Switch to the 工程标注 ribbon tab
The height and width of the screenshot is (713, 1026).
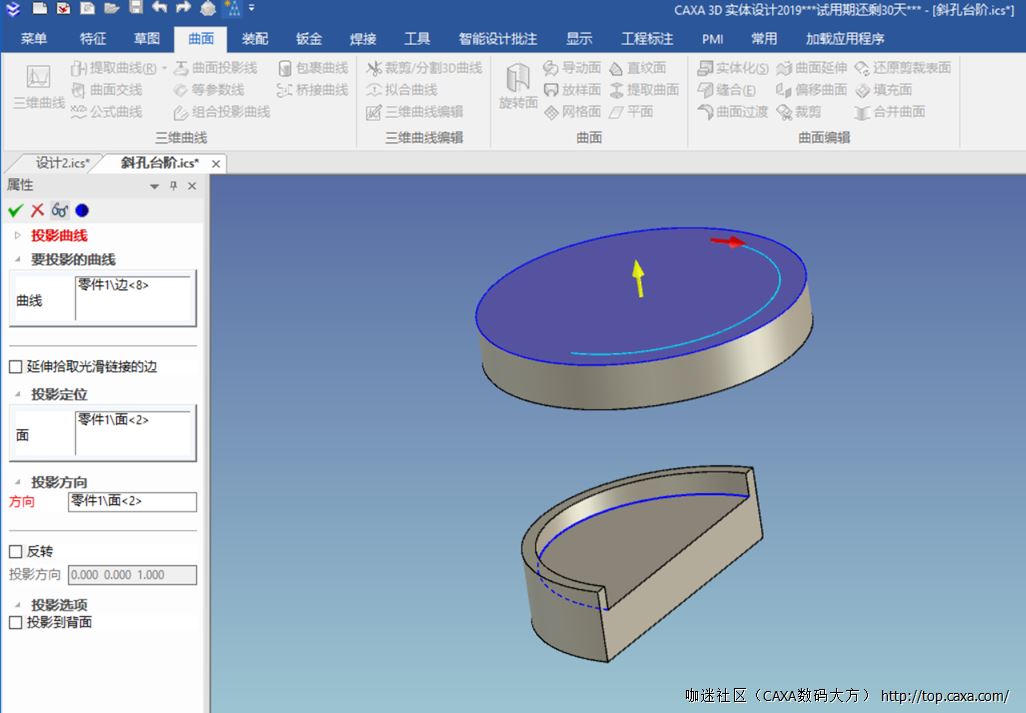pyautogui.click(x=647, y=39)
